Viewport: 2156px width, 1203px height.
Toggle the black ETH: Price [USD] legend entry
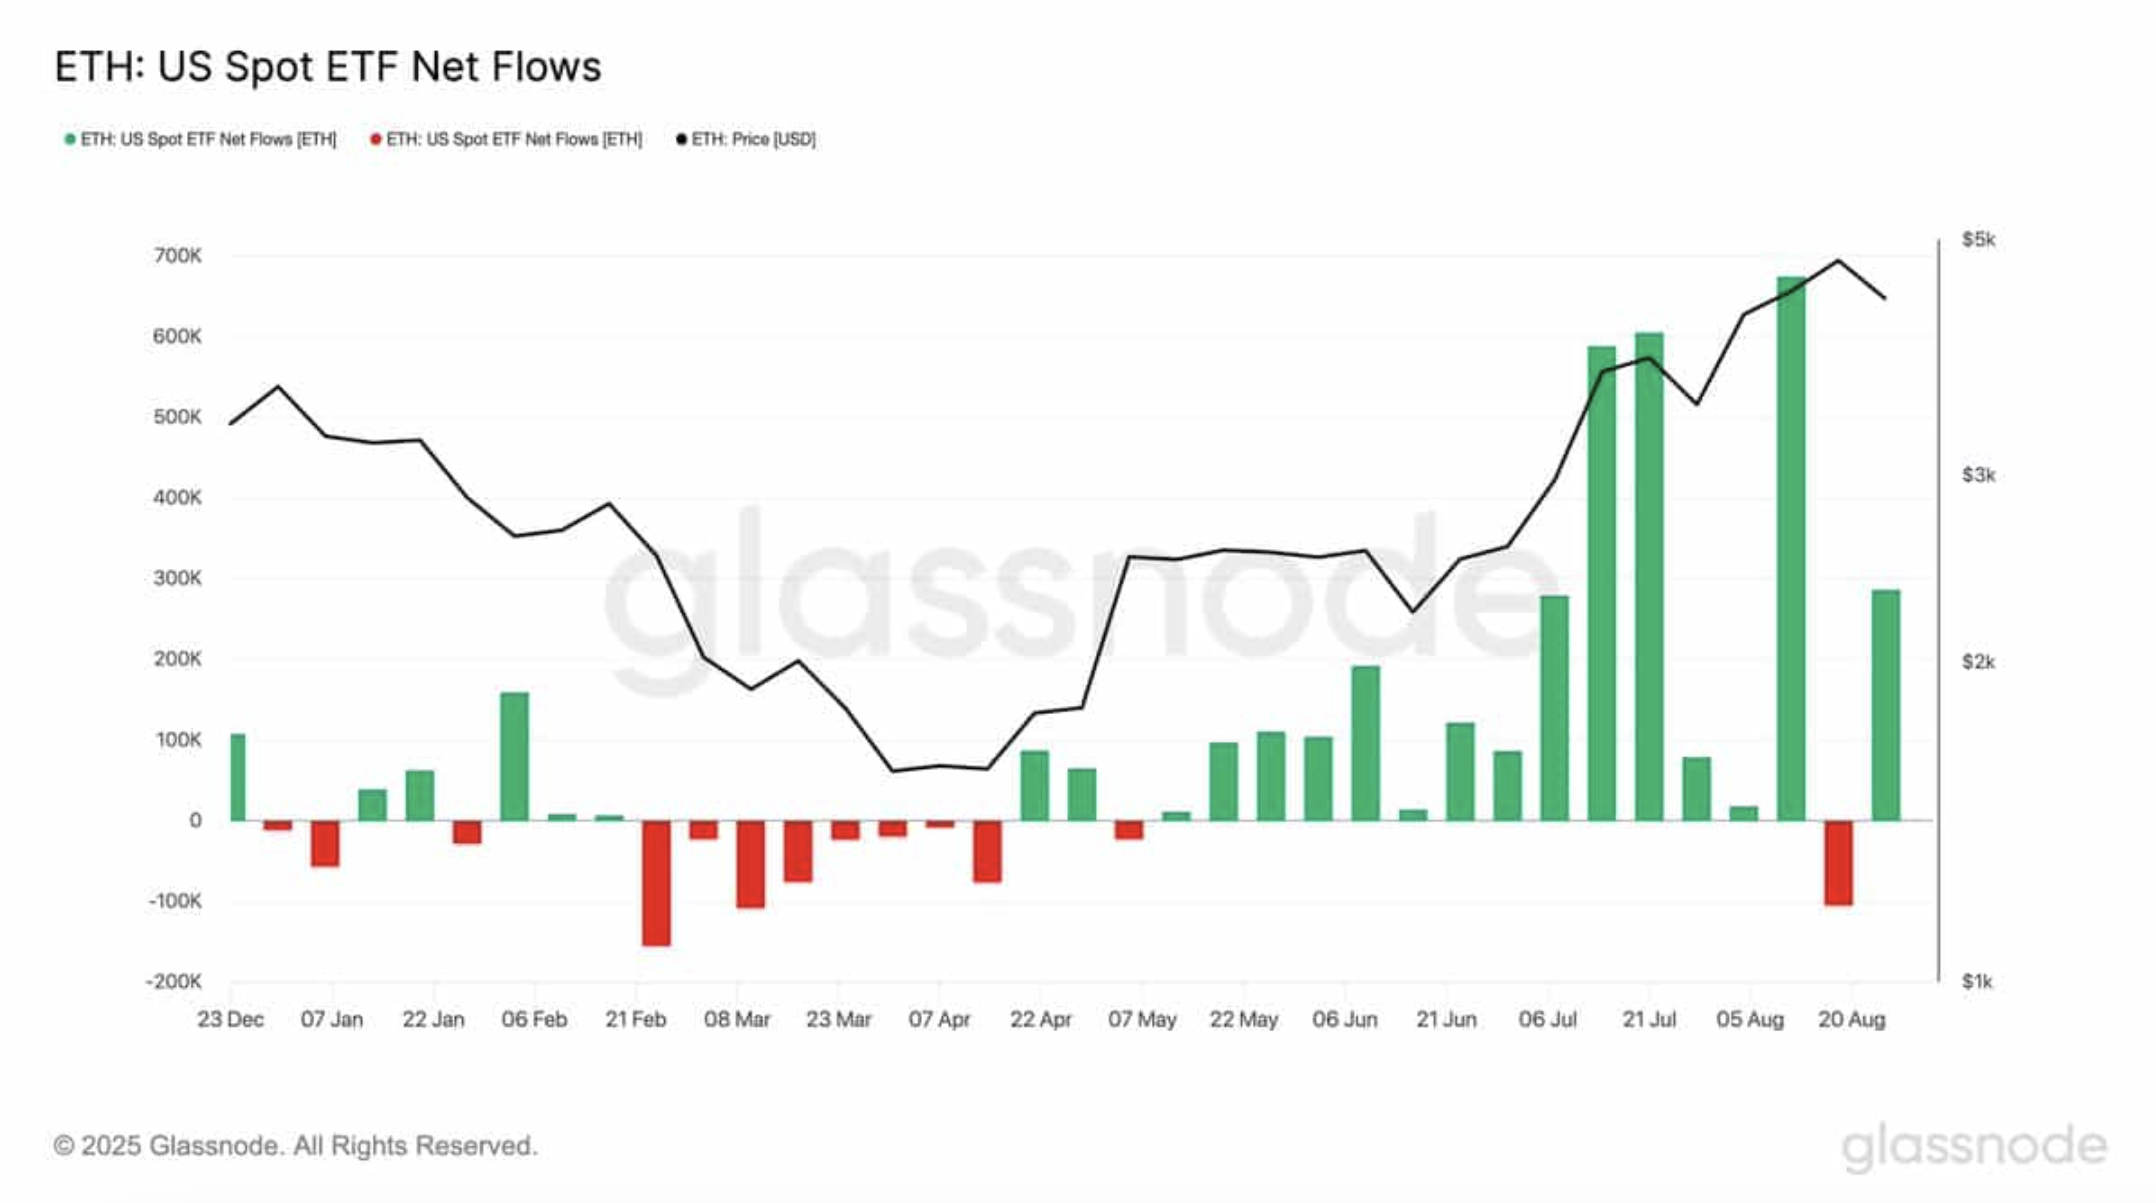coord(746,139)
